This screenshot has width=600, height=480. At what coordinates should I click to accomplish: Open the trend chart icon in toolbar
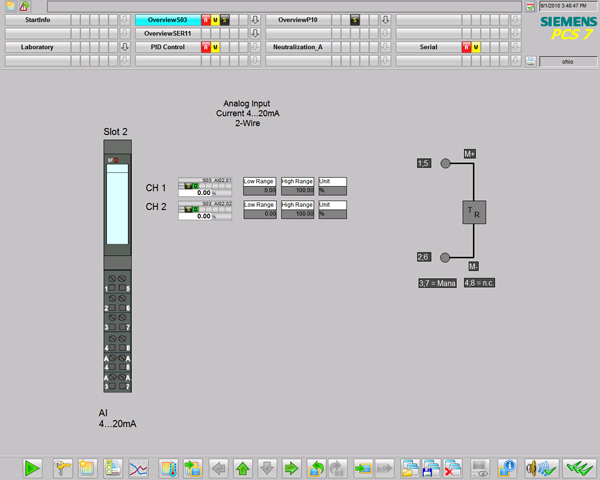pyautogui.click(x=140, y=467)
